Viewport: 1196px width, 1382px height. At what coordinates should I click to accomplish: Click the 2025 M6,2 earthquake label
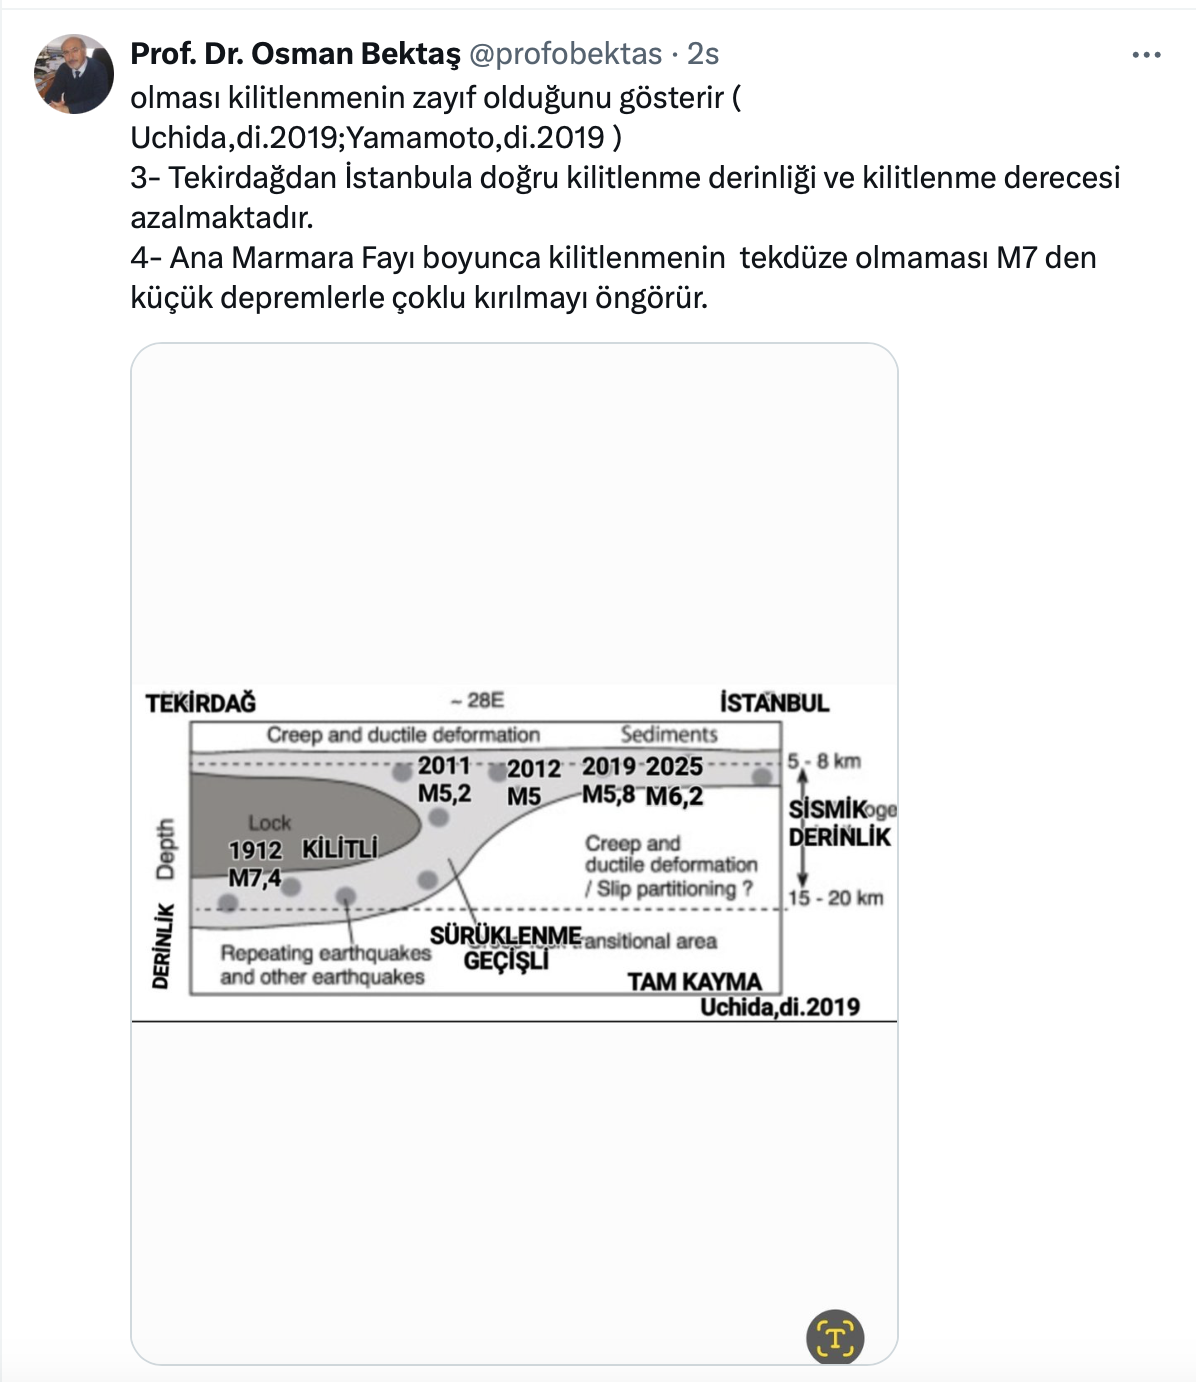pos(674,781)
